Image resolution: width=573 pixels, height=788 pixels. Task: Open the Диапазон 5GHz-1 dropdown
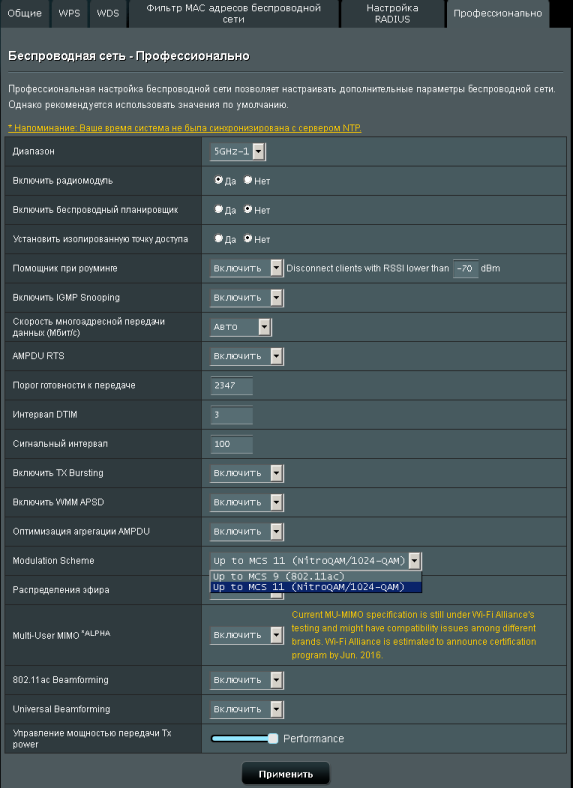[x=238, y=151]
